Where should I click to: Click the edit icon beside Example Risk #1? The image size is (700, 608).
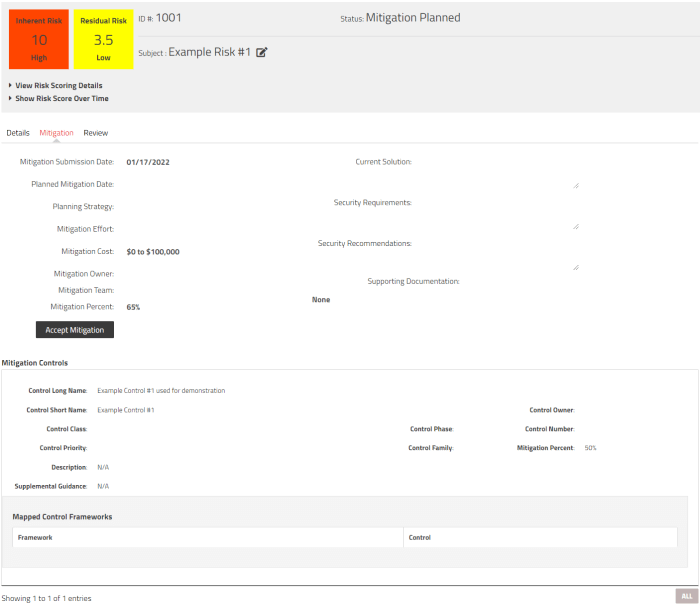[x=262, y=52]
